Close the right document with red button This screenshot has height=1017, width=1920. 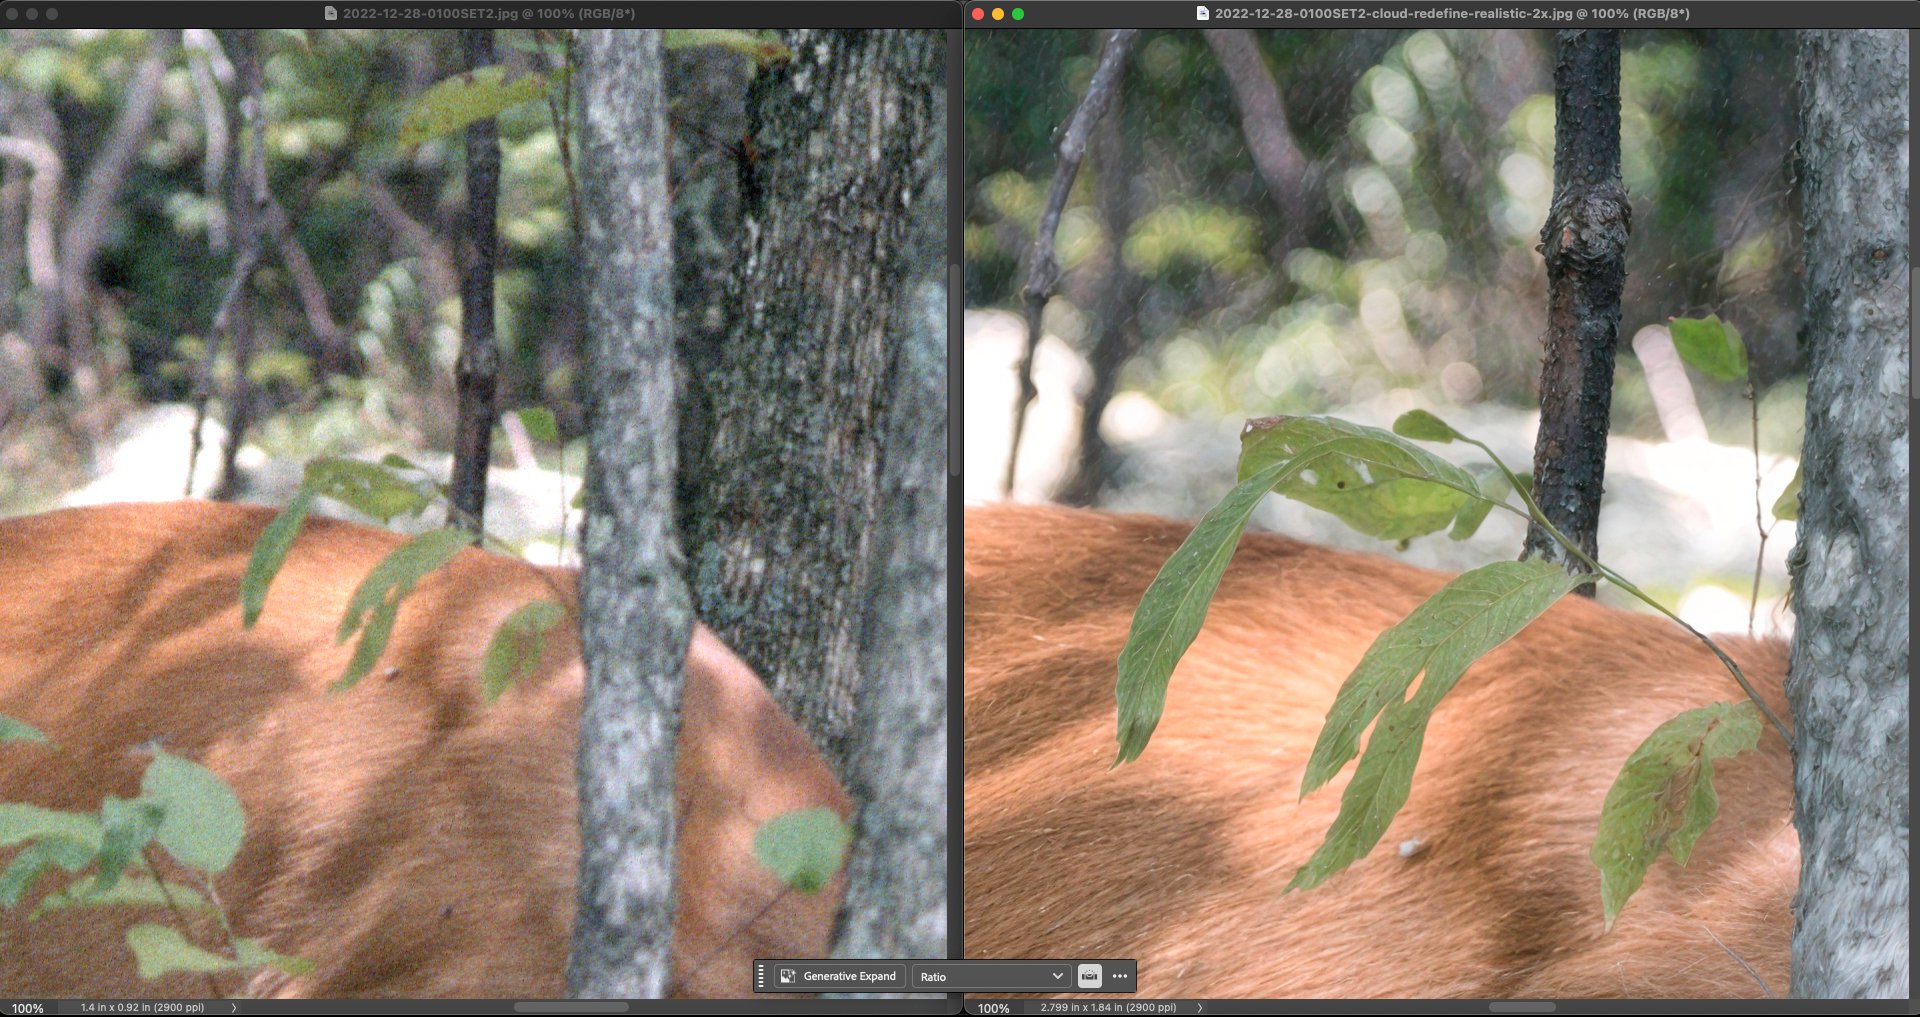pos(978,14)
